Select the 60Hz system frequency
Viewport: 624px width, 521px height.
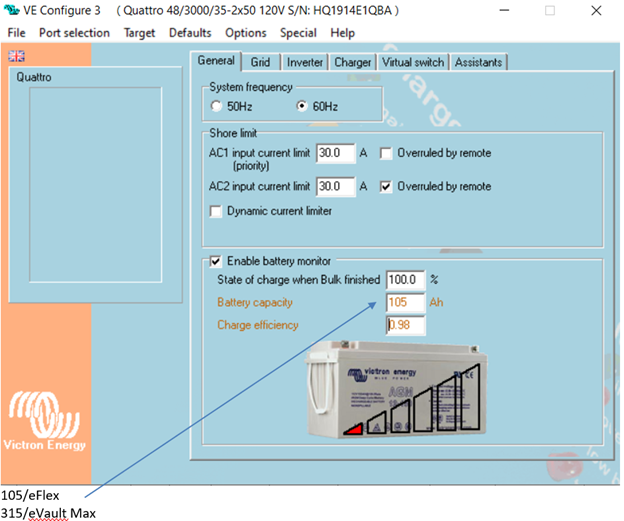point(302,106)
